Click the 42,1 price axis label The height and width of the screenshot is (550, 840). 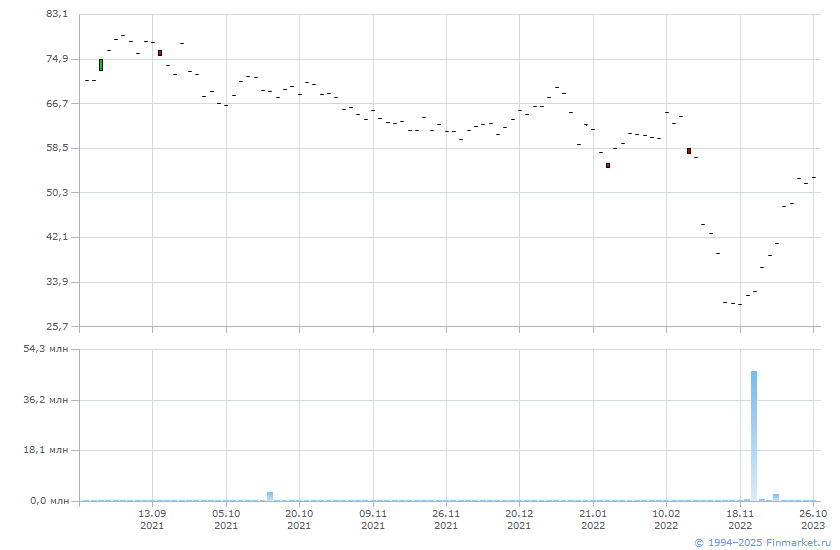57,236
